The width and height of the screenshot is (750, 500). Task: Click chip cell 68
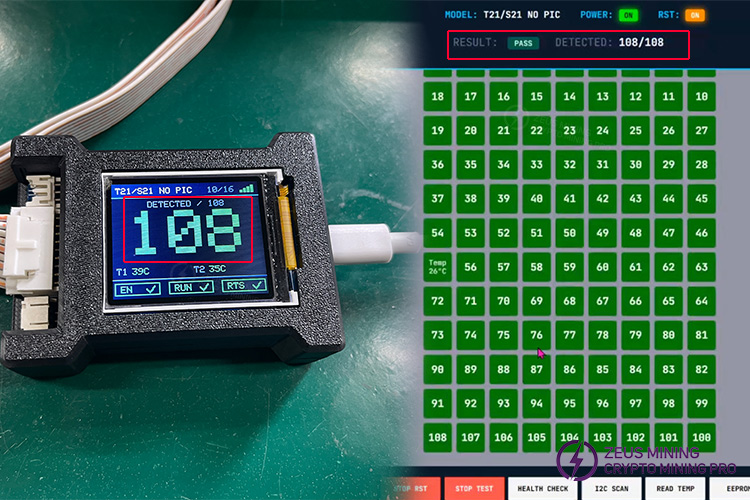point(569,301)
